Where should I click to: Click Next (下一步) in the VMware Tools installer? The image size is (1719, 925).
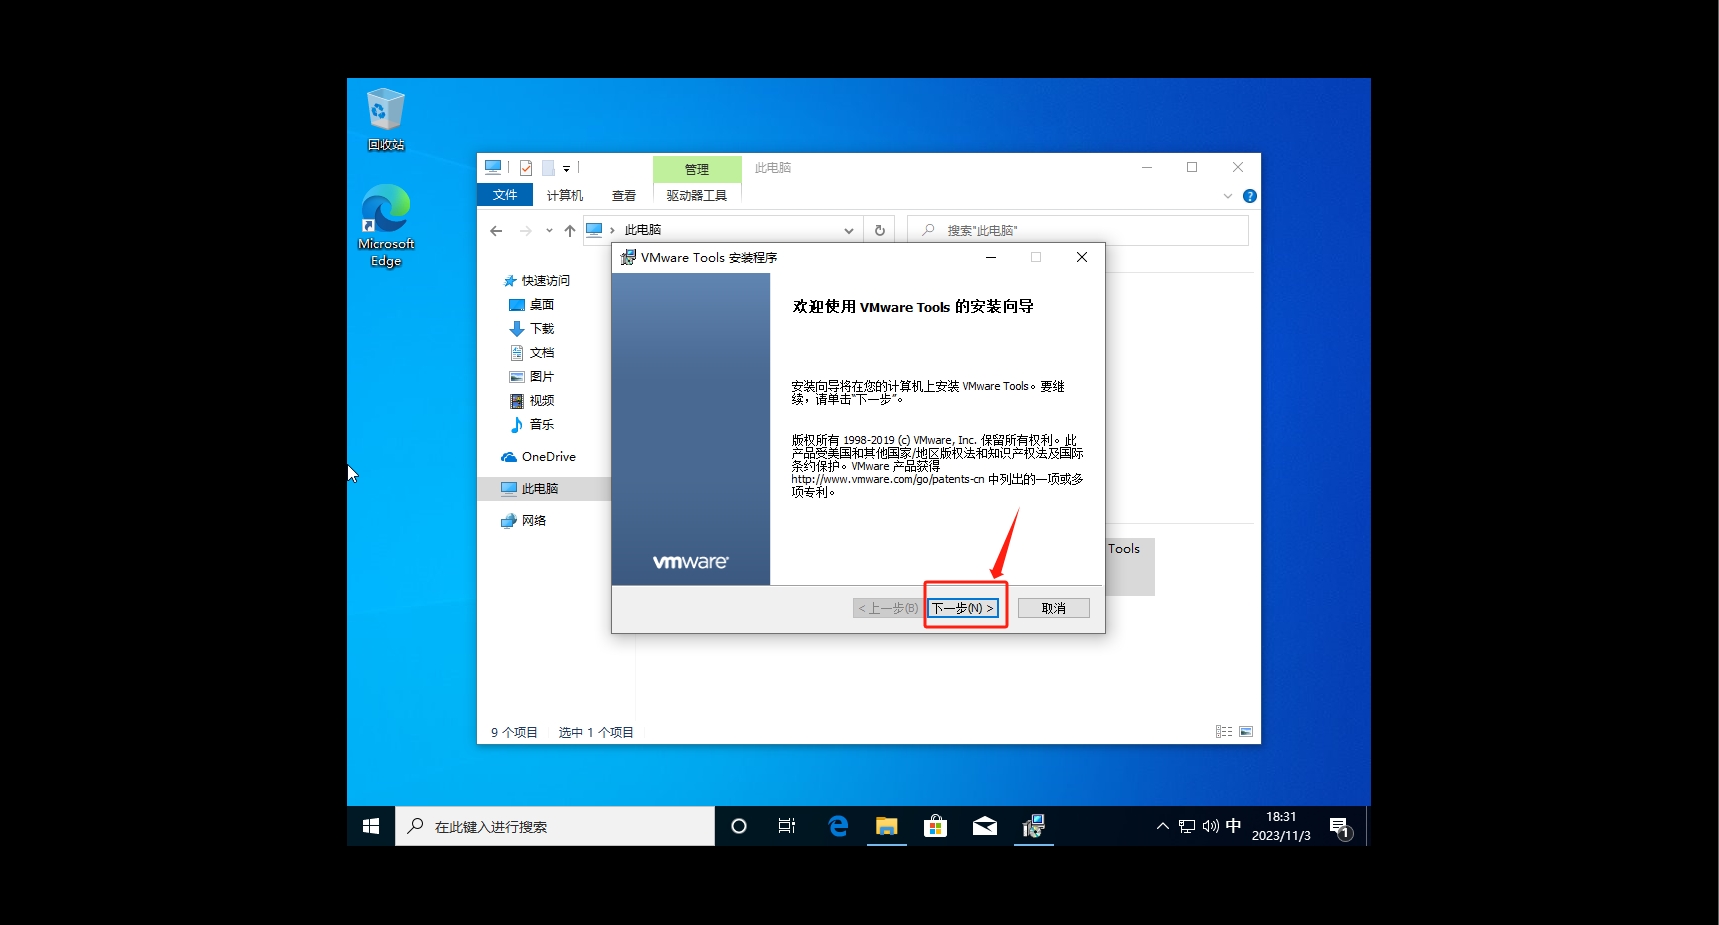pyautogui.click(x=963, y=608)
